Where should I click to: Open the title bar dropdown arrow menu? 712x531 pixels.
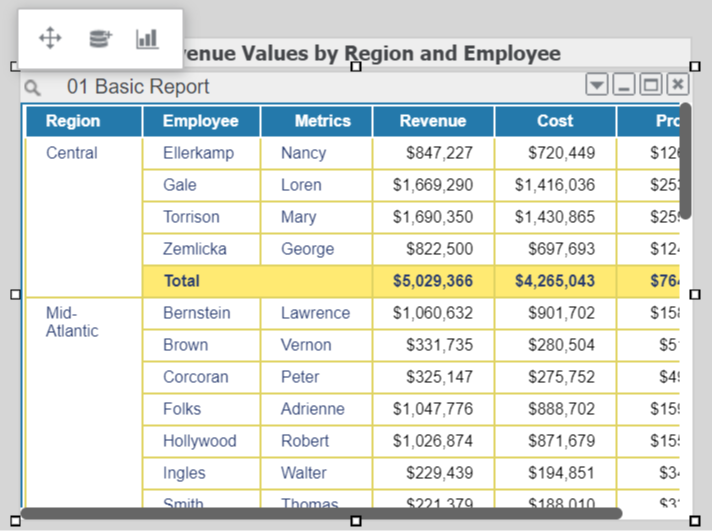597,85
